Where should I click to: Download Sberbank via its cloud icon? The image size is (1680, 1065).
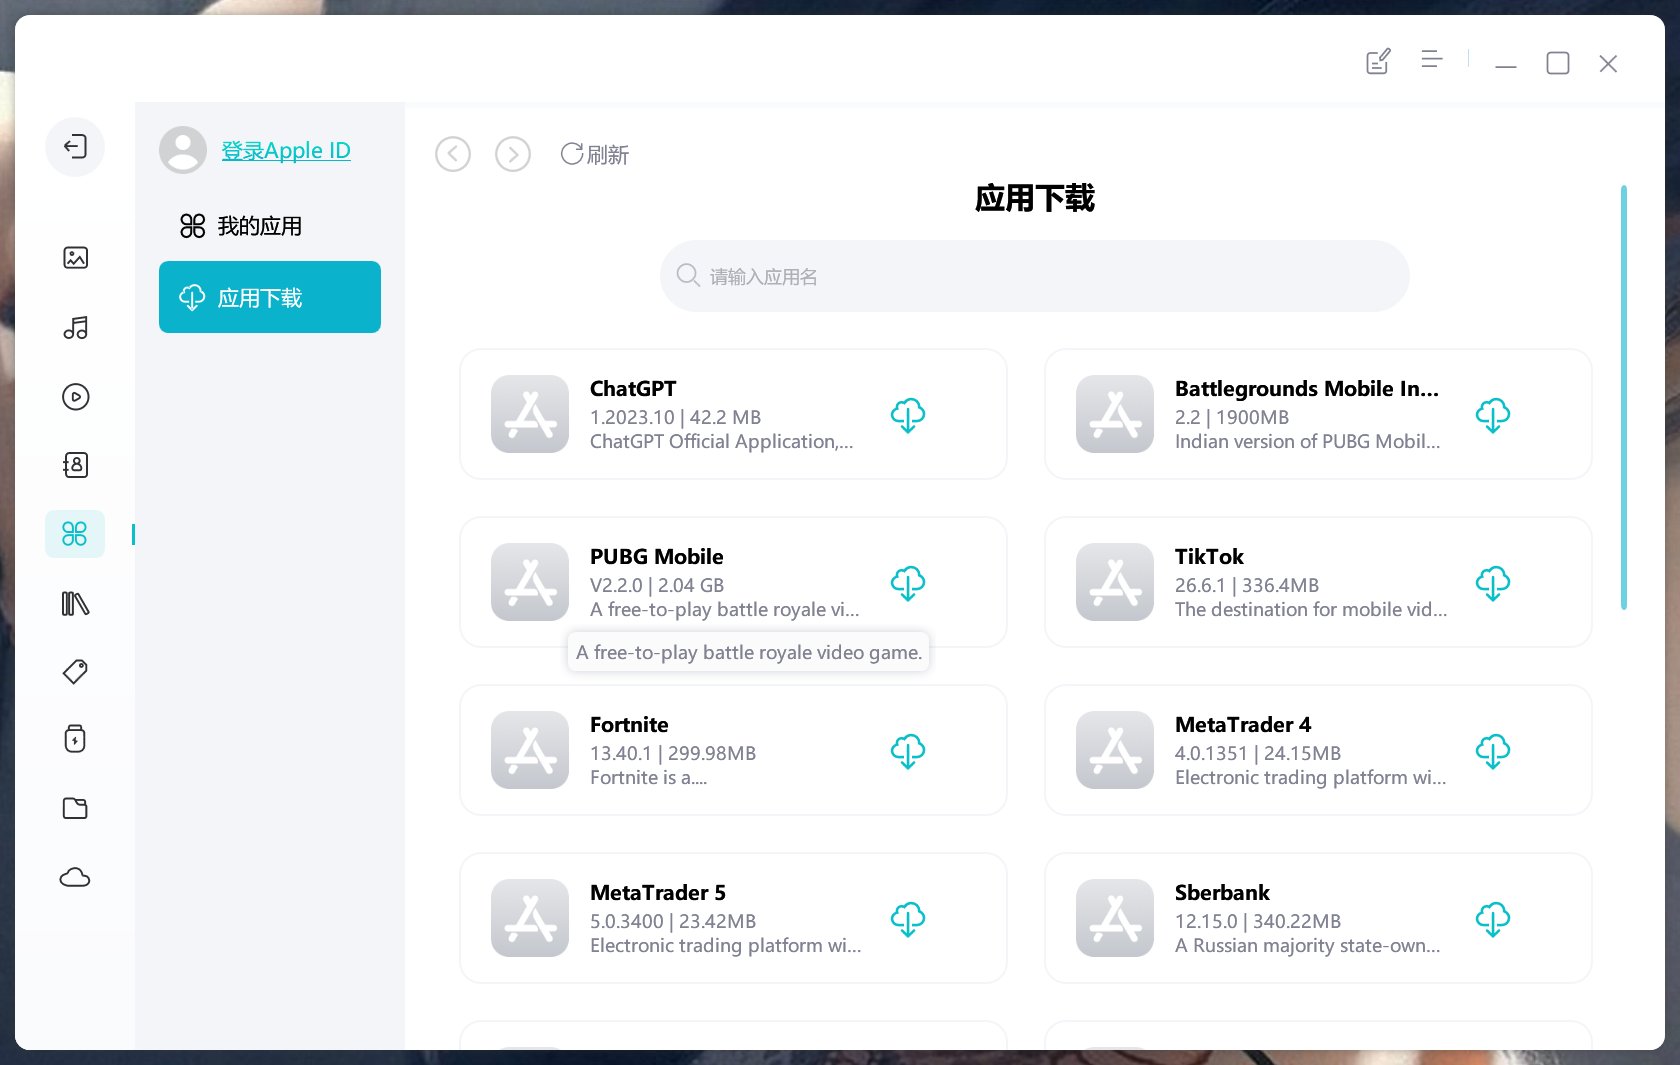pos(1493,919)
